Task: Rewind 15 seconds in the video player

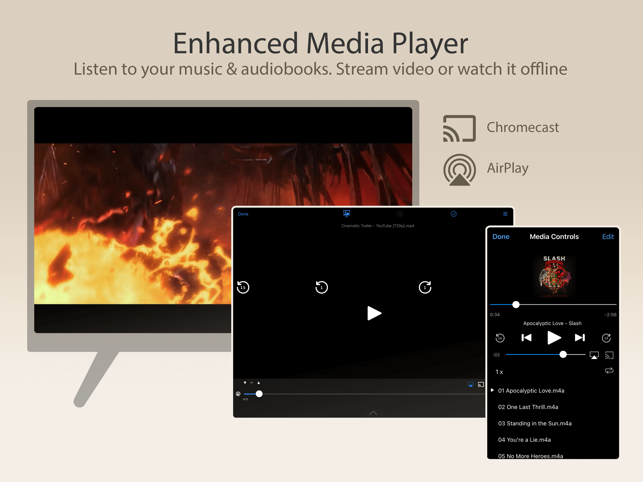Action: (243, 287)
